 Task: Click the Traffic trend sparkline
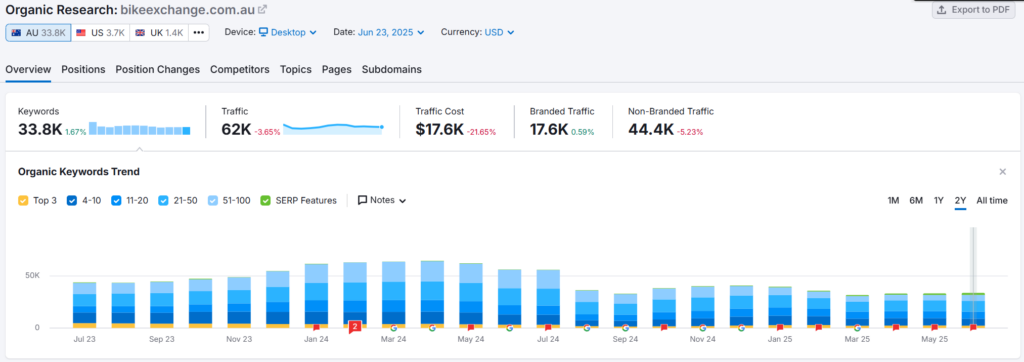coord(333,128)
